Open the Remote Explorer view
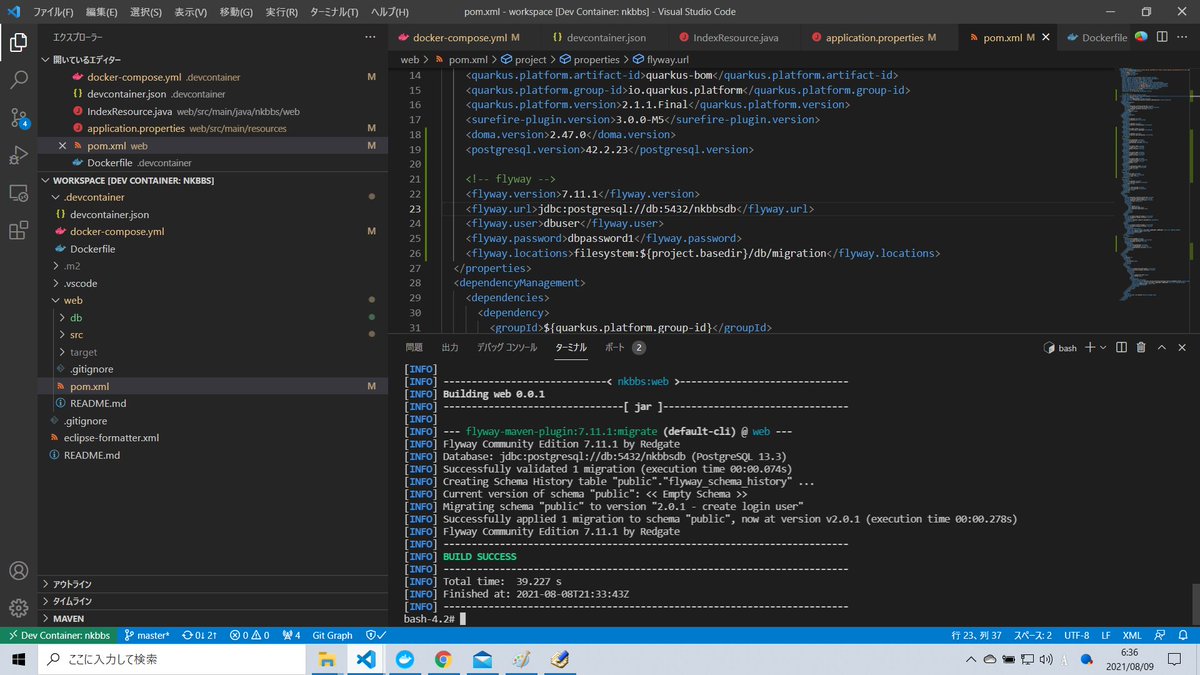Image resolution: width=1200 pixels, height=675 pixels. [18, 193]
